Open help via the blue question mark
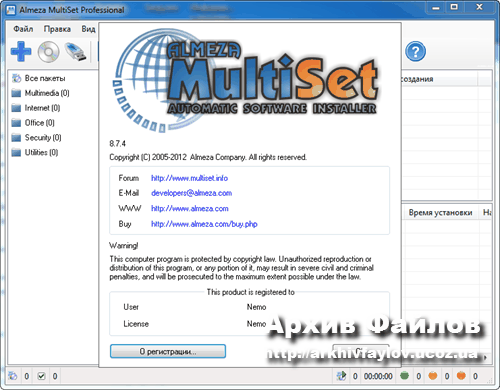Screen dimensions: 500x390 [415, 52]
